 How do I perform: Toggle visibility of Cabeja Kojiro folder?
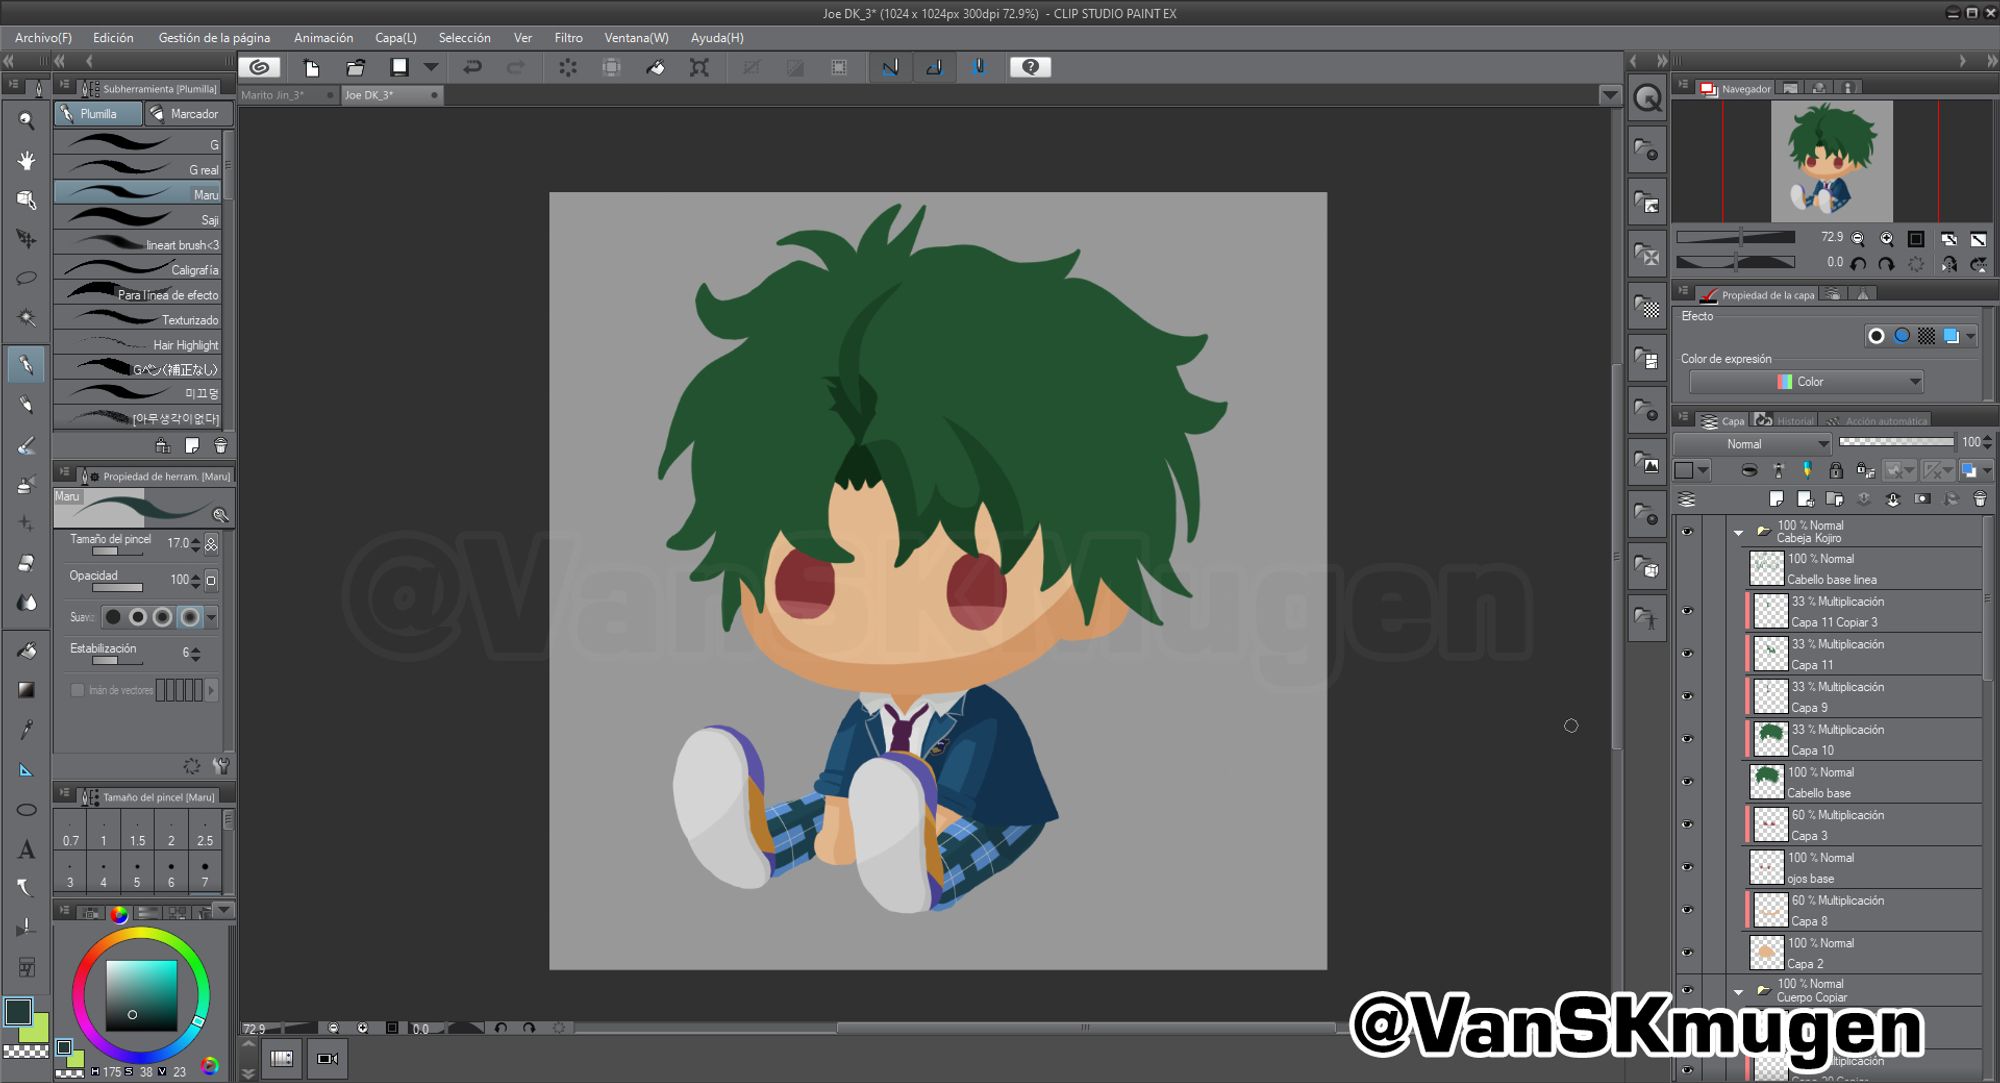(x=1688, y=532)
